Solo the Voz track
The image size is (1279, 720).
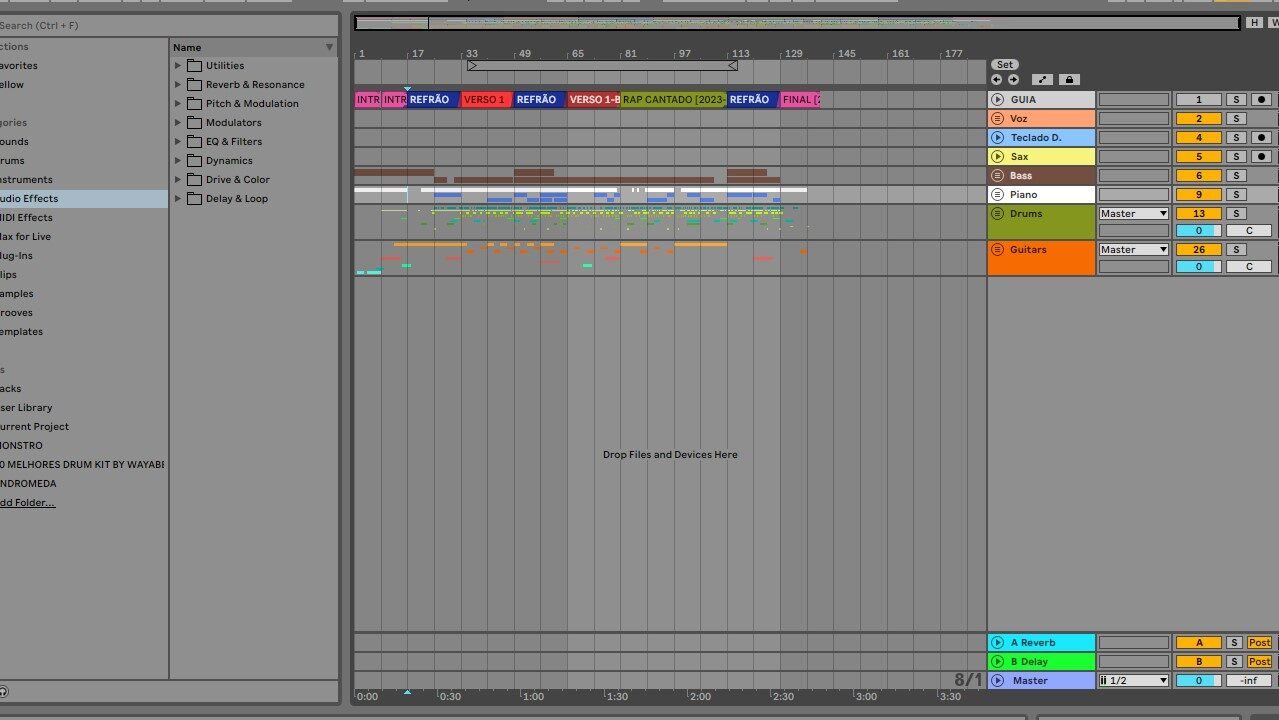click(x=1236, y=119)
